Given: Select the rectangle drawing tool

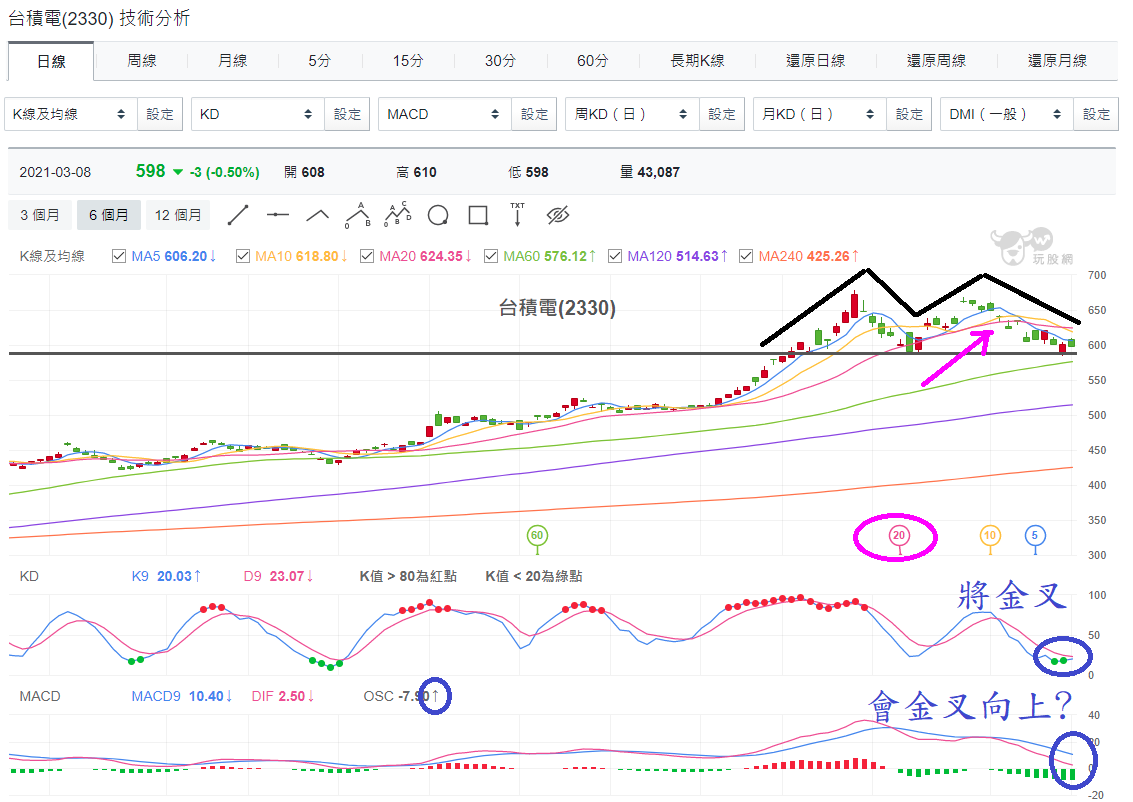Looking at the screenshot, I should click(x=478, y=215).
